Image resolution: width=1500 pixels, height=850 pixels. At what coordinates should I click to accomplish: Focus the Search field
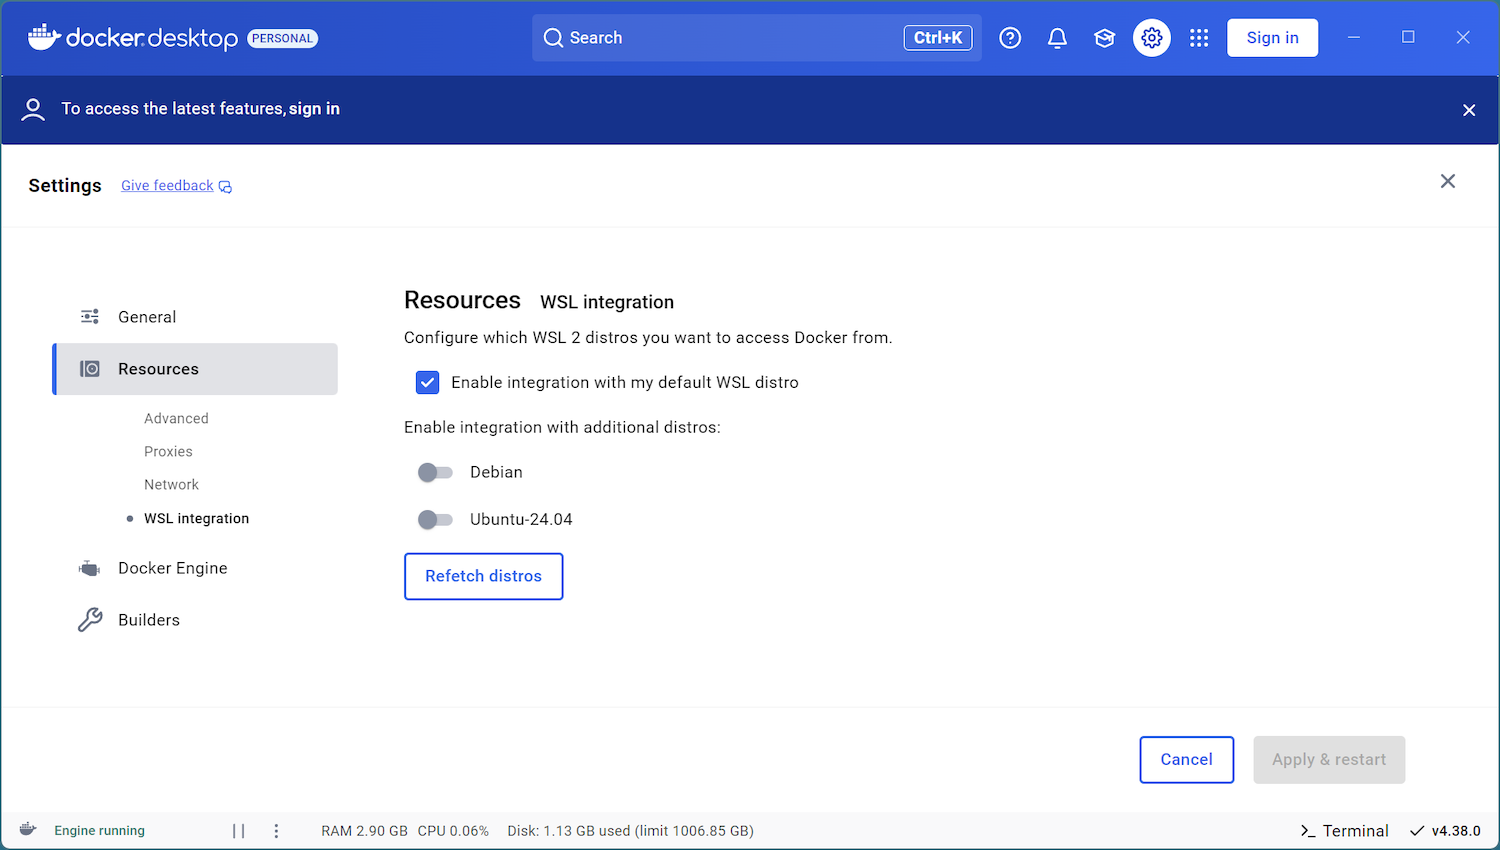pyautogui.click(x=756, y=38)
